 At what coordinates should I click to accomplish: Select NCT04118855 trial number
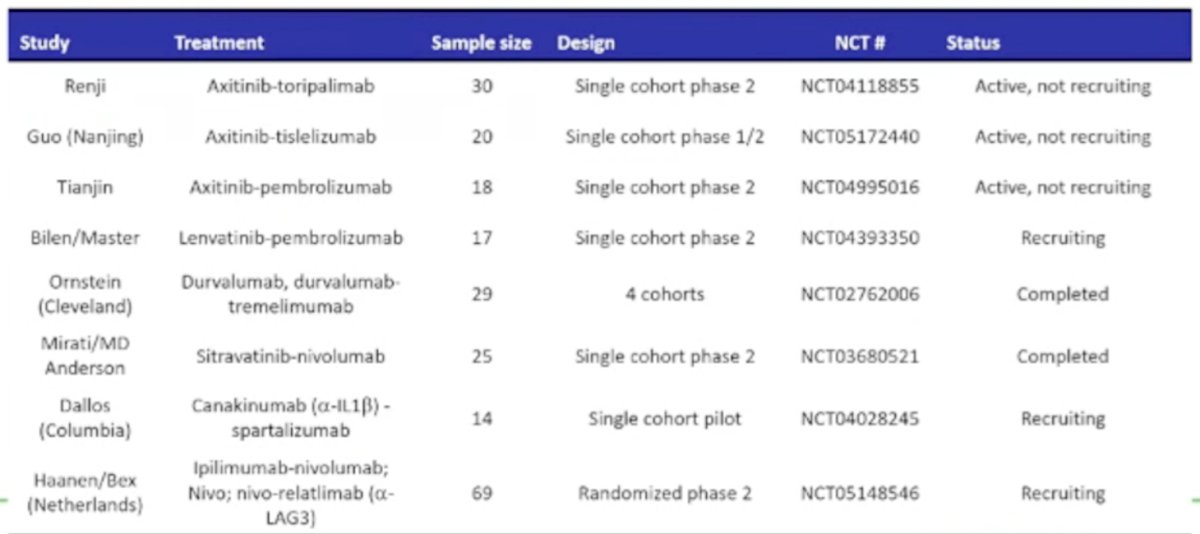click(860, 86)
